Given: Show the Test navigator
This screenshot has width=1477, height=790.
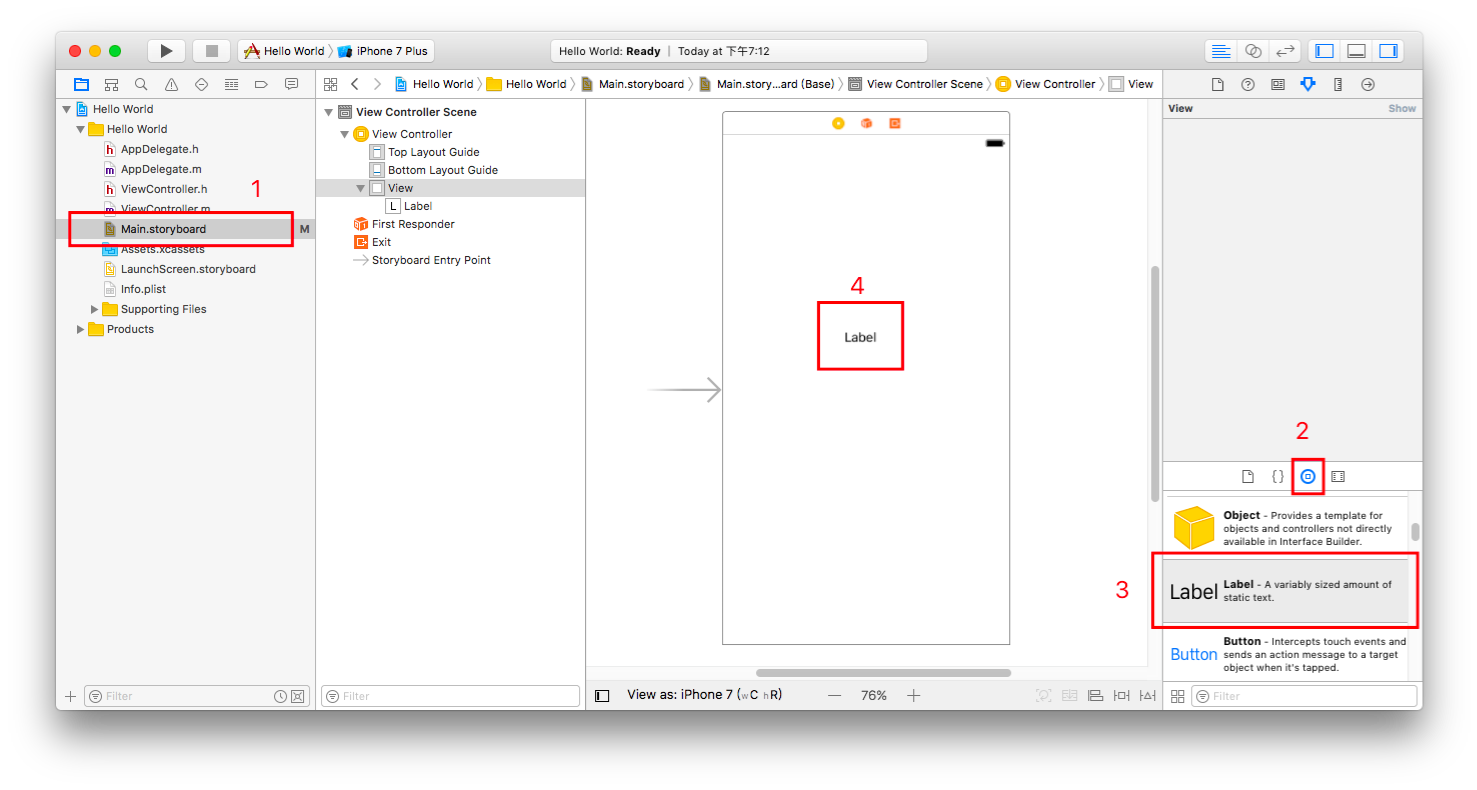Looking at the screenshot, I should [x=201, y=84].
